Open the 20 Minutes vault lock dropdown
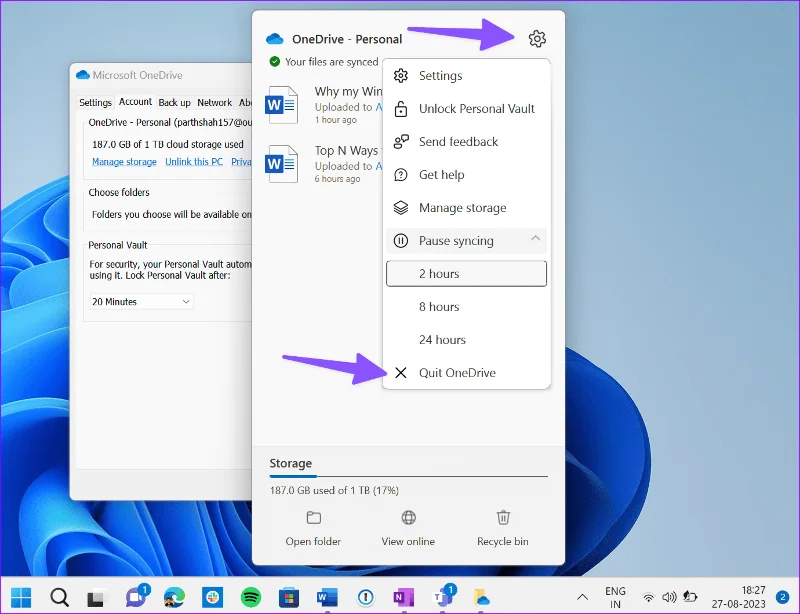 [x=141, y=302]
